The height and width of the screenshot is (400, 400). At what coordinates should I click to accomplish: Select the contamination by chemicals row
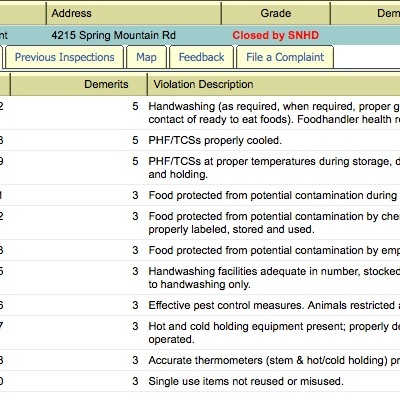200,223
